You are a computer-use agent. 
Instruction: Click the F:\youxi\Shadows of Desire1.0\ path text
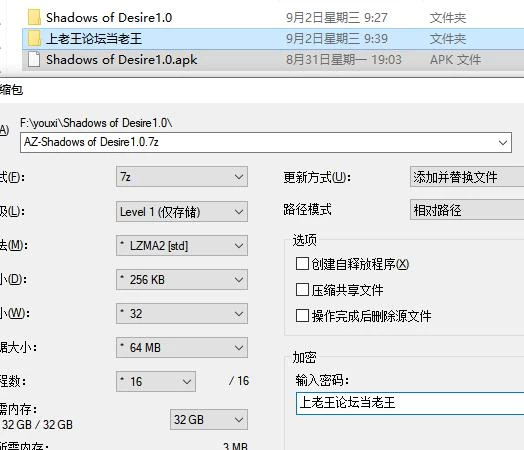pos(96,123)
